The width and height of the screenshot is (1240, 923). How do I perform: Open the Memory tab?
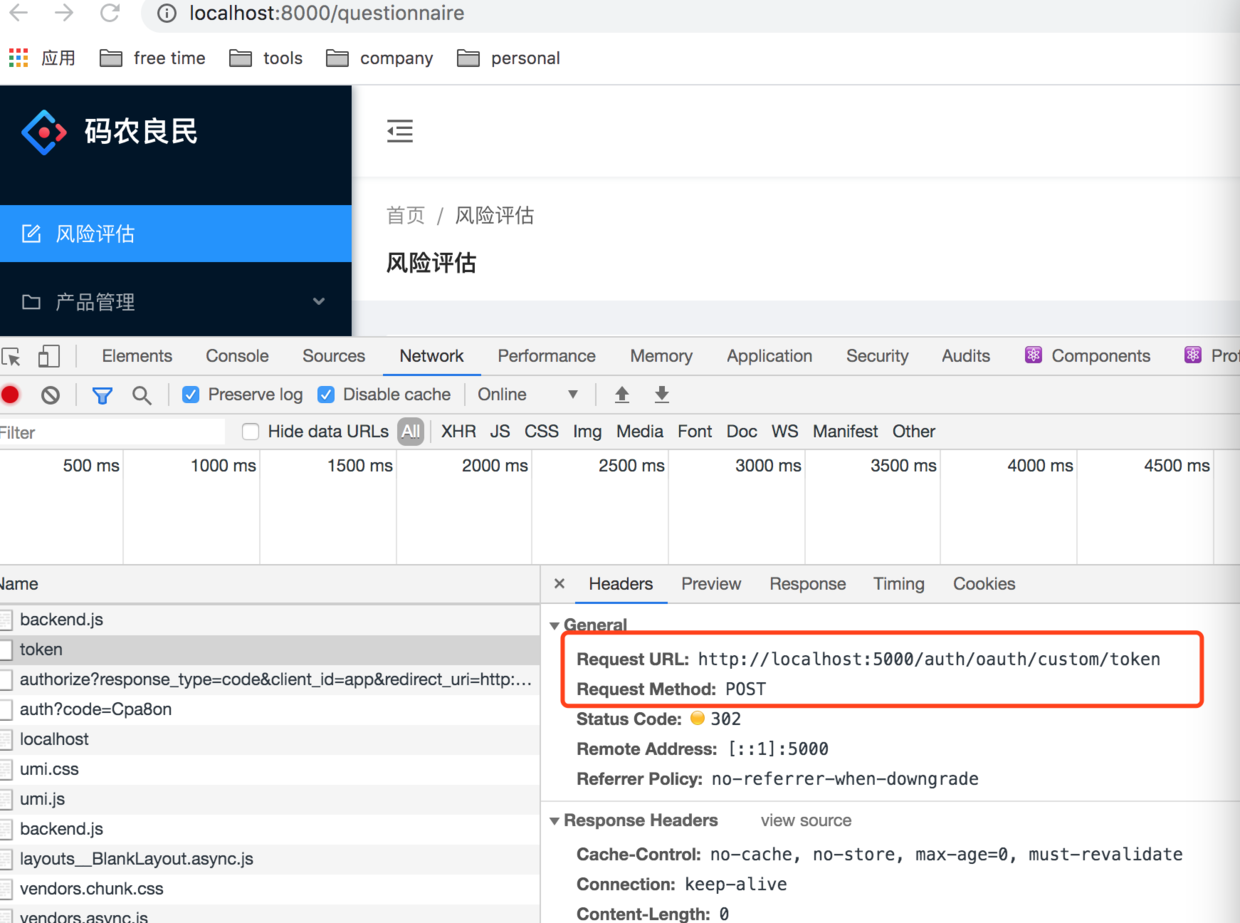(x=661, y=356)
